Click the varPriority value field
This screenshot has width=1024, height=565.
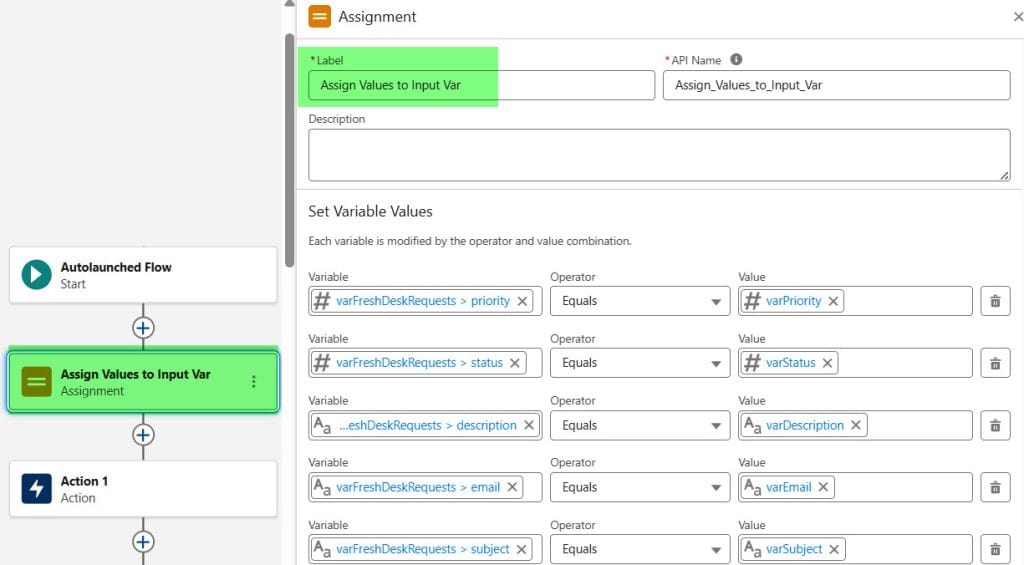pyautogui.click(x=855, y=301)
